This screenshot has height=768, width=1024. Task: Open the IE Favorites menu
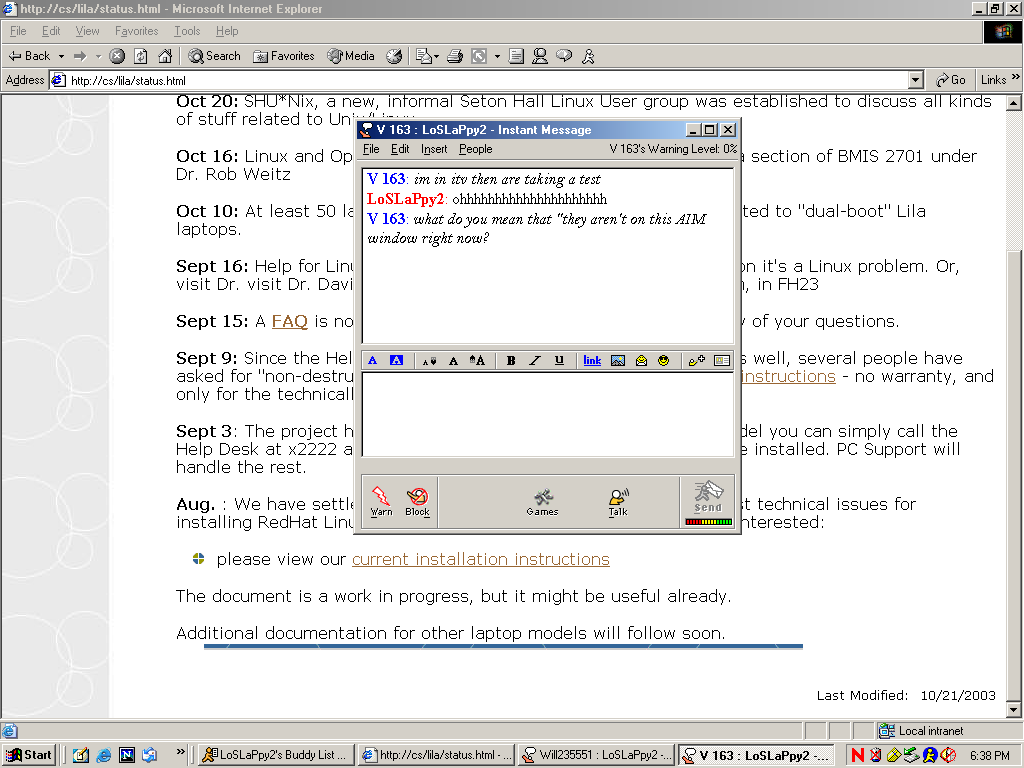(136, 31)
